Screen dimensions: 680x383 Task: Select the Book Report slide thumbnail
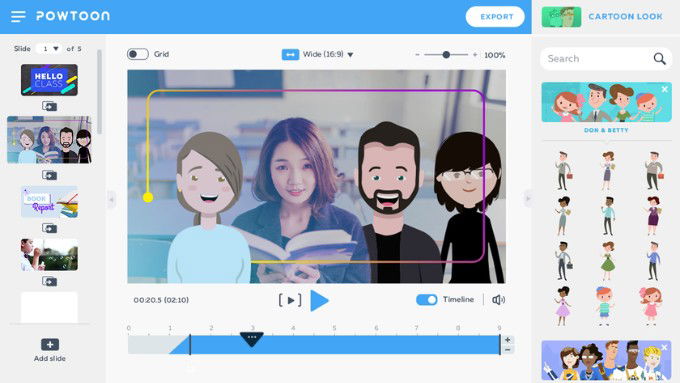click(x=49, y=202)
